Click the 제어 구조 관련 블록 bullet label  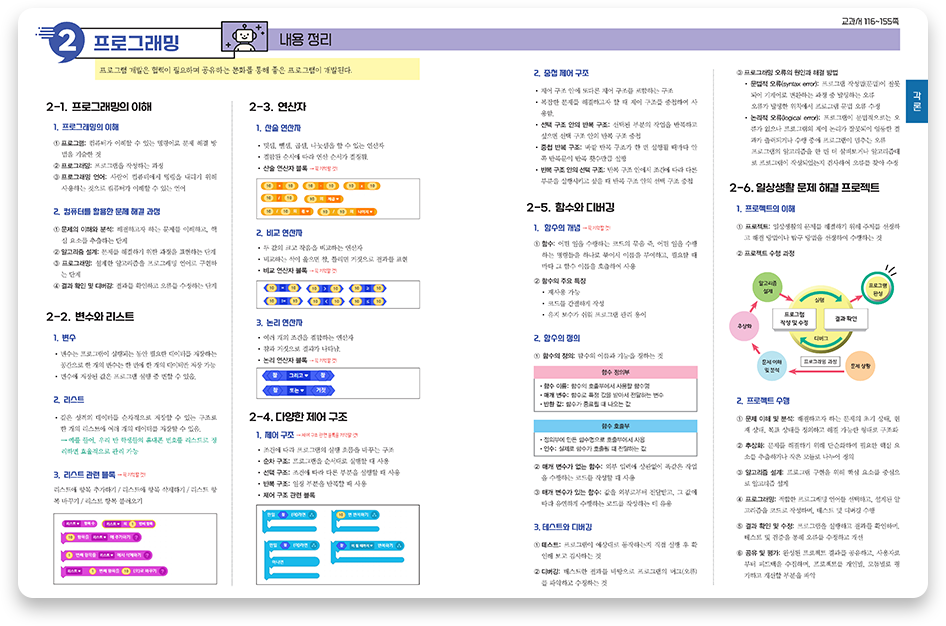coord(288,495)
